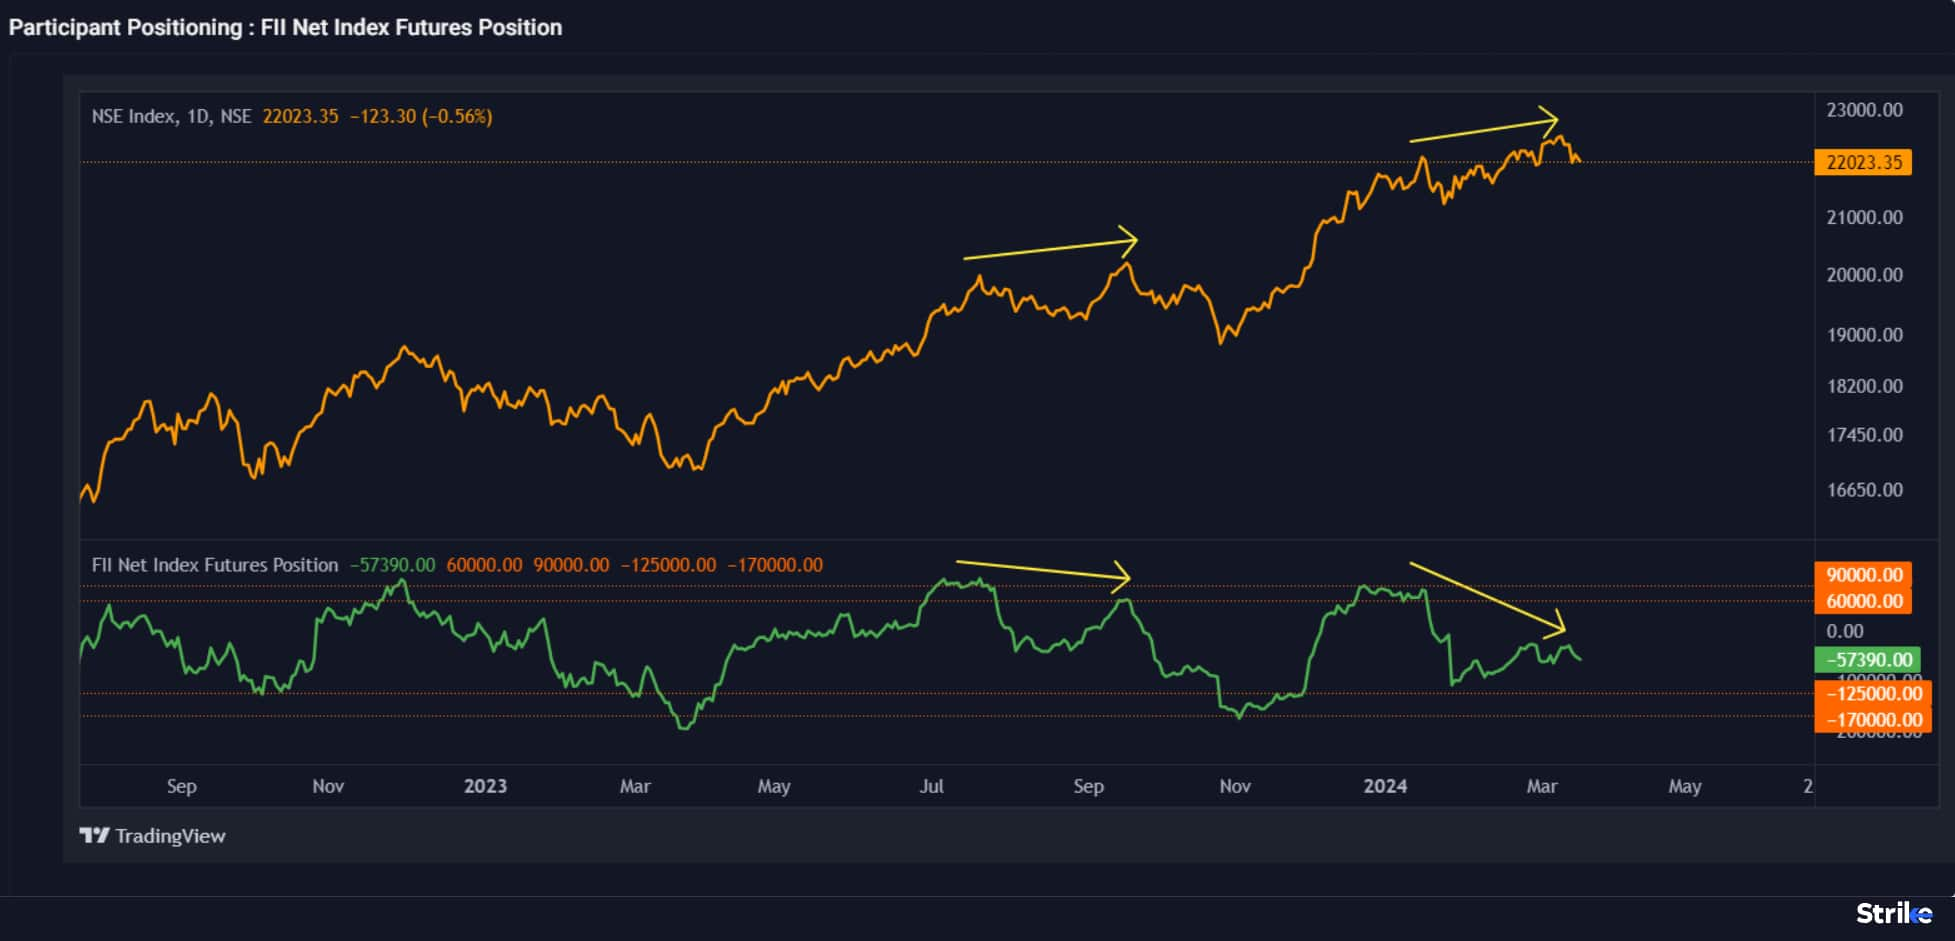The height and width of the screenshot is (941, 1955).
Task: Click the -170000.00 level axis label
Action: 1873,720
